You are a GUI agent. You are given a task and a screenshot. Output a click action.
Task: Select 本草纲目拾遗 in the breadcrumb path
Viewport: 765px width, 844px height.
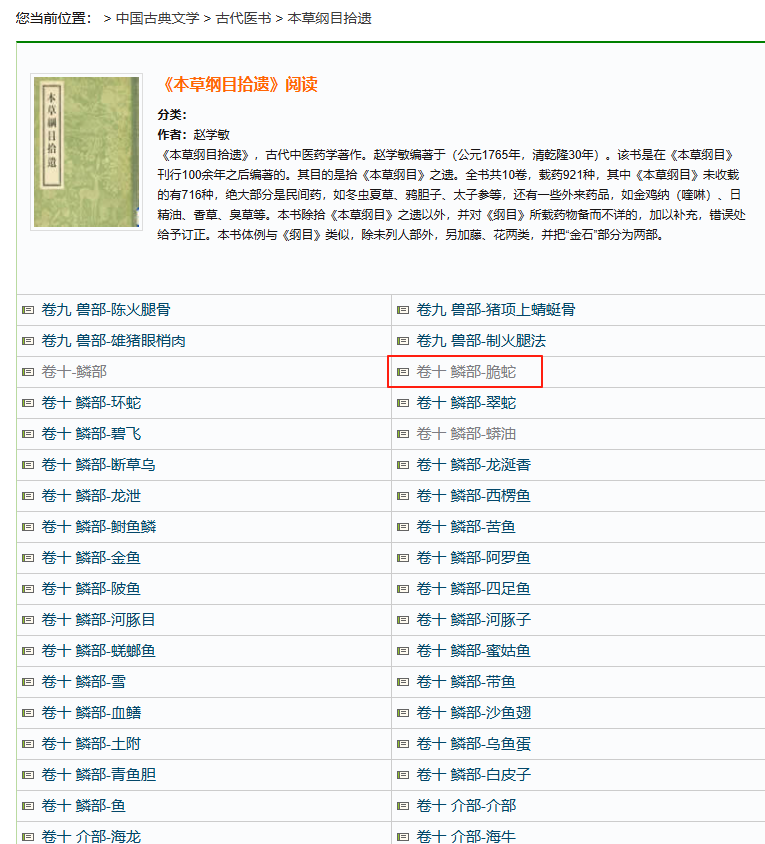330,18
